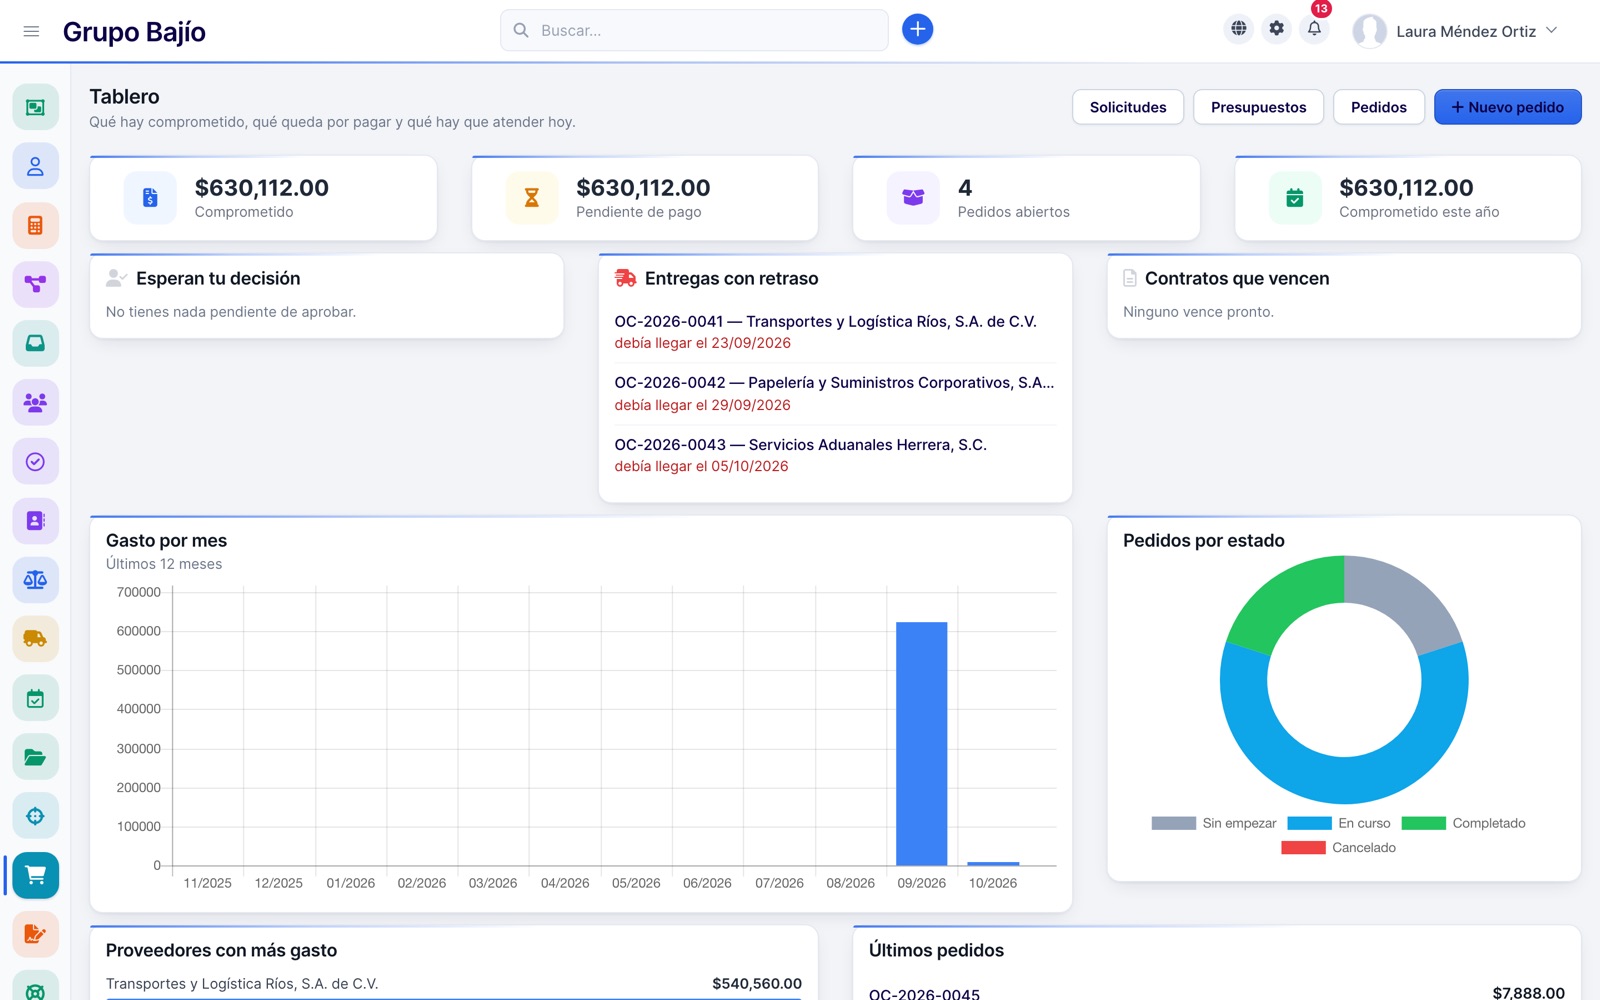
Task: Open the crosshair target sidebar icon
Action: pos(35,816)
